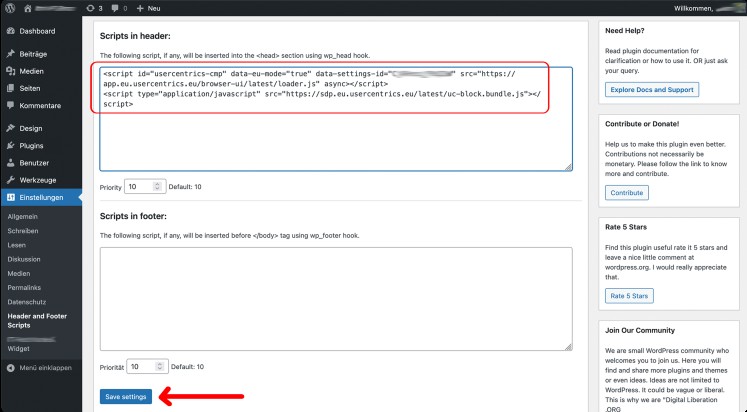Click the Need Help? heading
The image size is (747, 412).
point(625,30)
